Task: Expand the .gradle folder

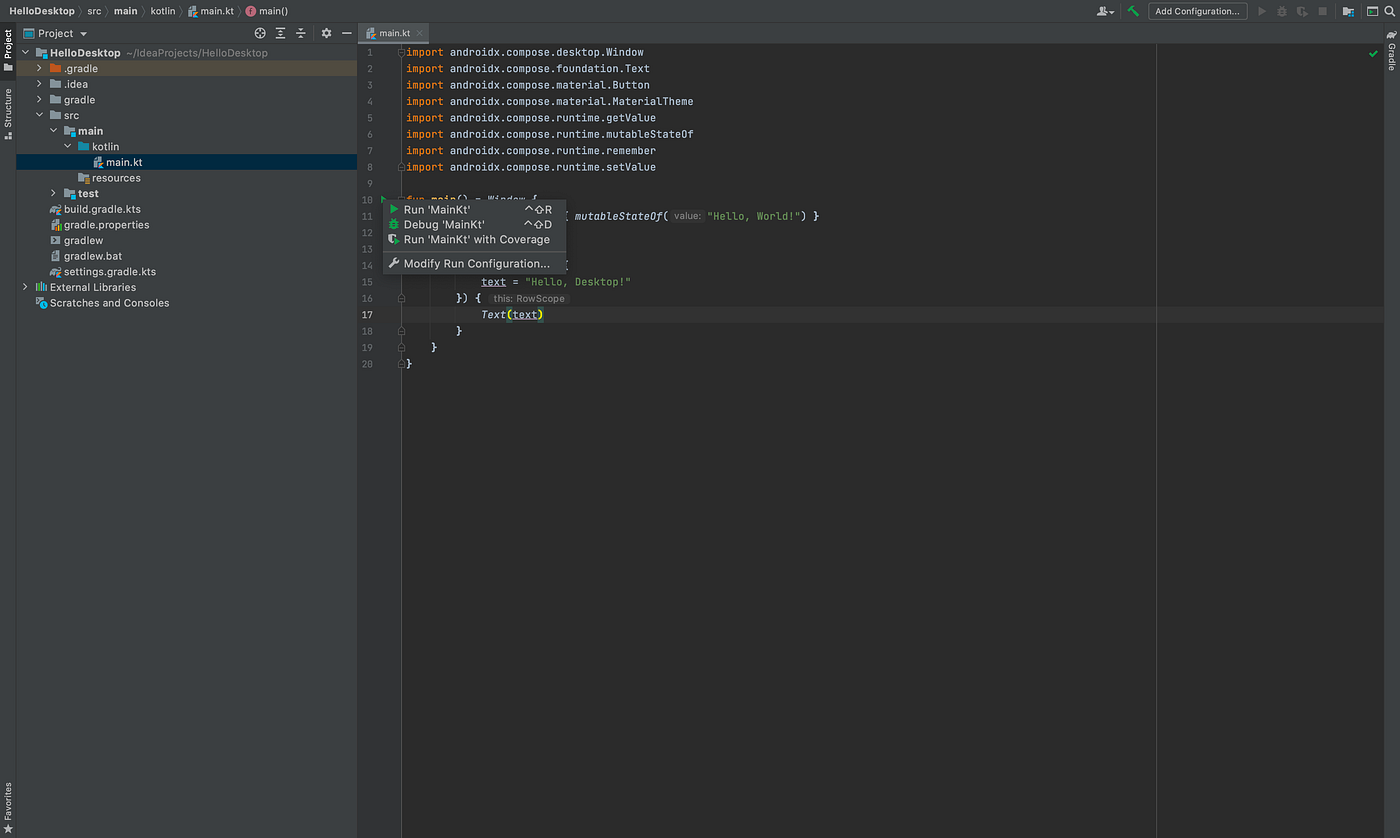Action: click(x=40, y=69)
